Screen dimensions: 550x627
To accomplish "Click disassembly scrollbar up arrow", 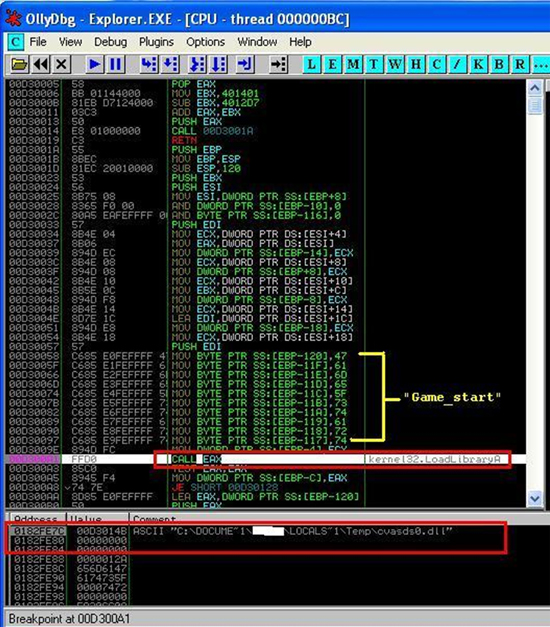I will pyautogui.click(x=535, y=88).
